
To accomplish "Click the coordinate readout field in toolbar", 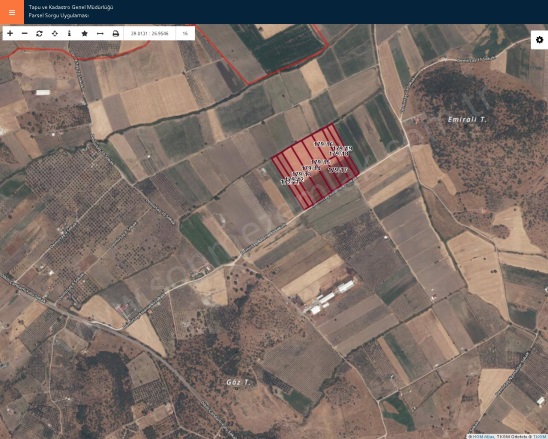I will 150,34.
